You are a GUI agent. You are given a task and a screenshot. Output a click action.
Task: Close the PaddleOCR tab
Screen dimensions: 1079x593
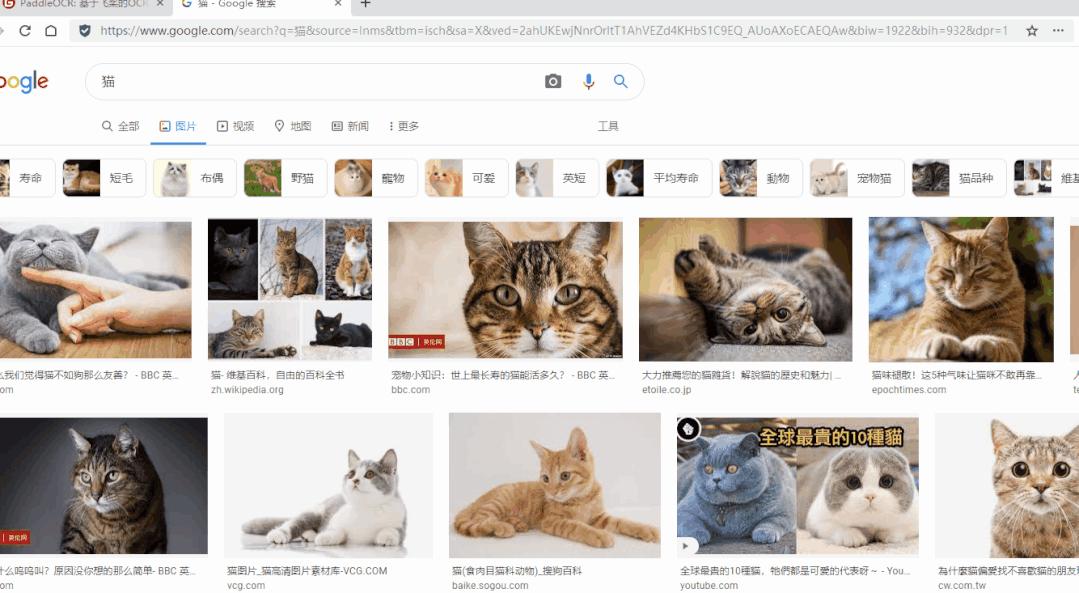(x=160, y=3)
